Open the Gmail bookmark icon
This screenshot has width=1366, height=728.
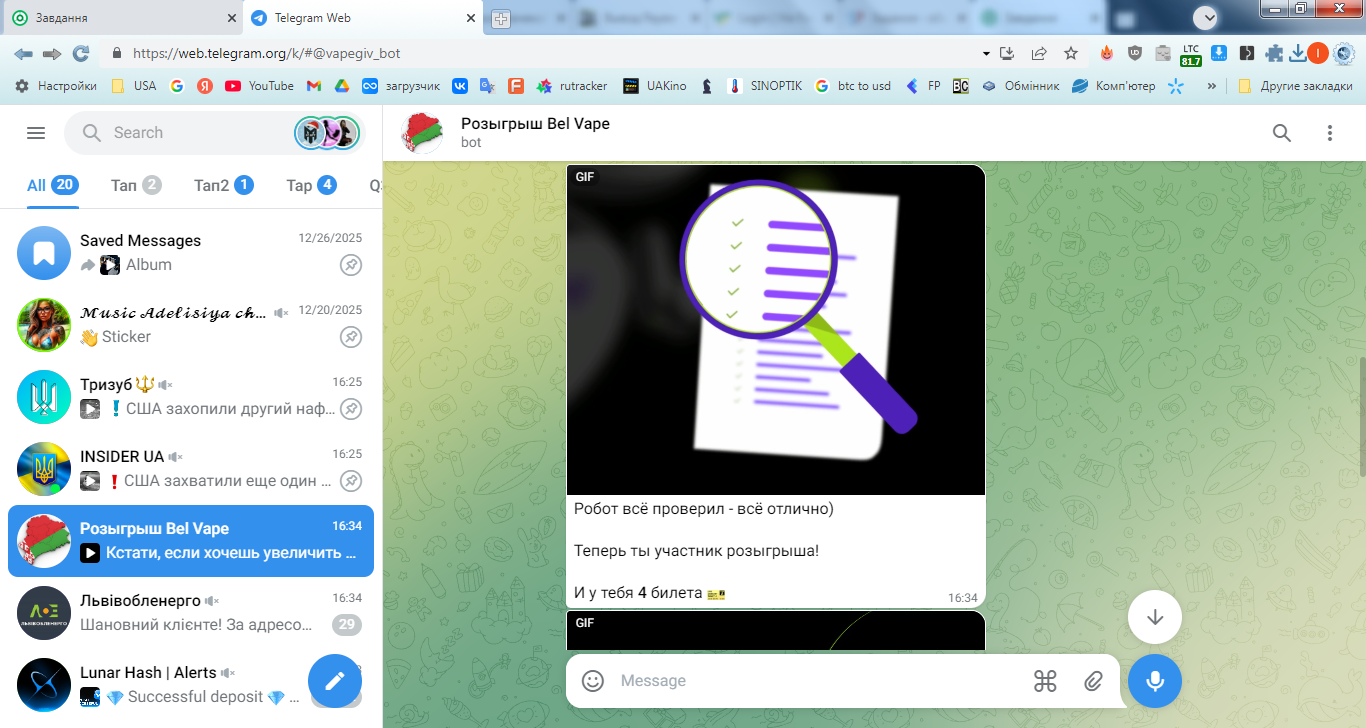[313, 86]
